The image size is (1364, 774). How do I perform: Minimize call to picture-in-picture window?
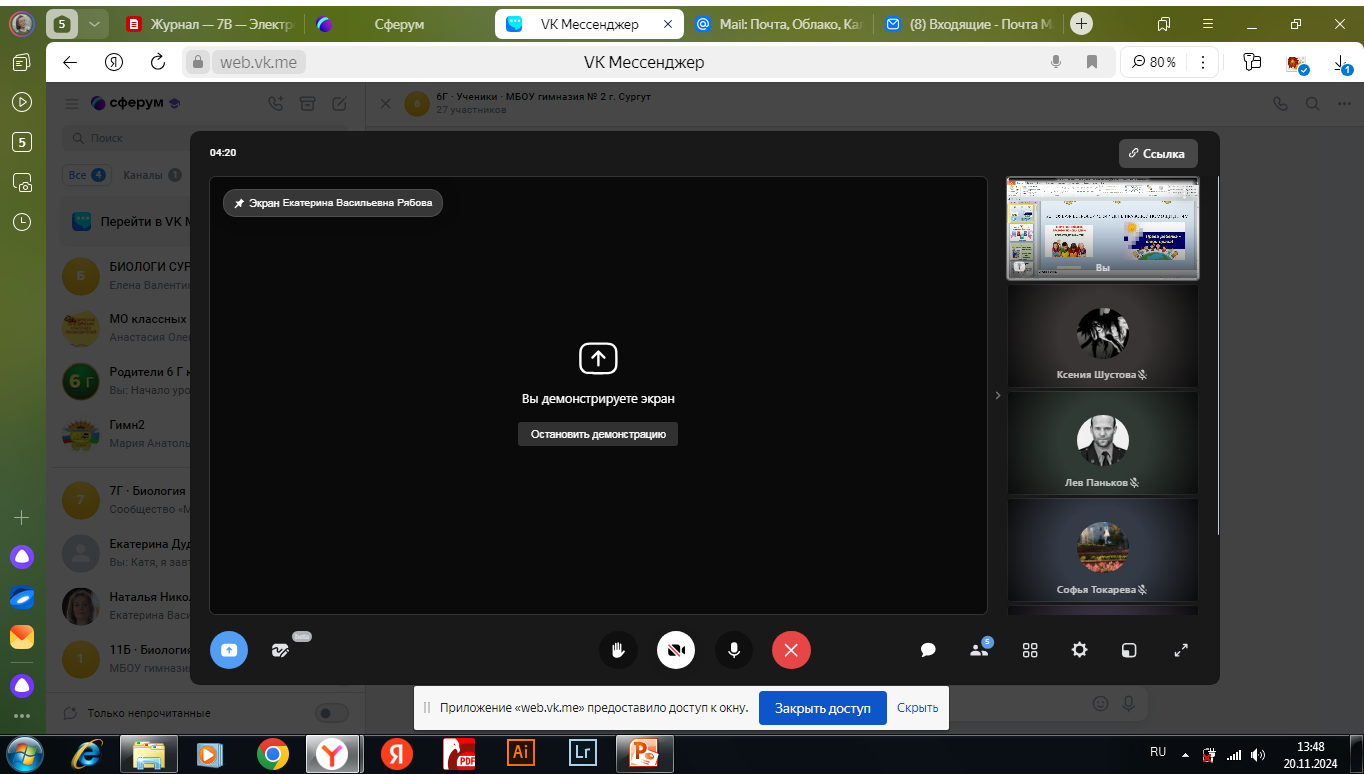[x=1129, y=650]
